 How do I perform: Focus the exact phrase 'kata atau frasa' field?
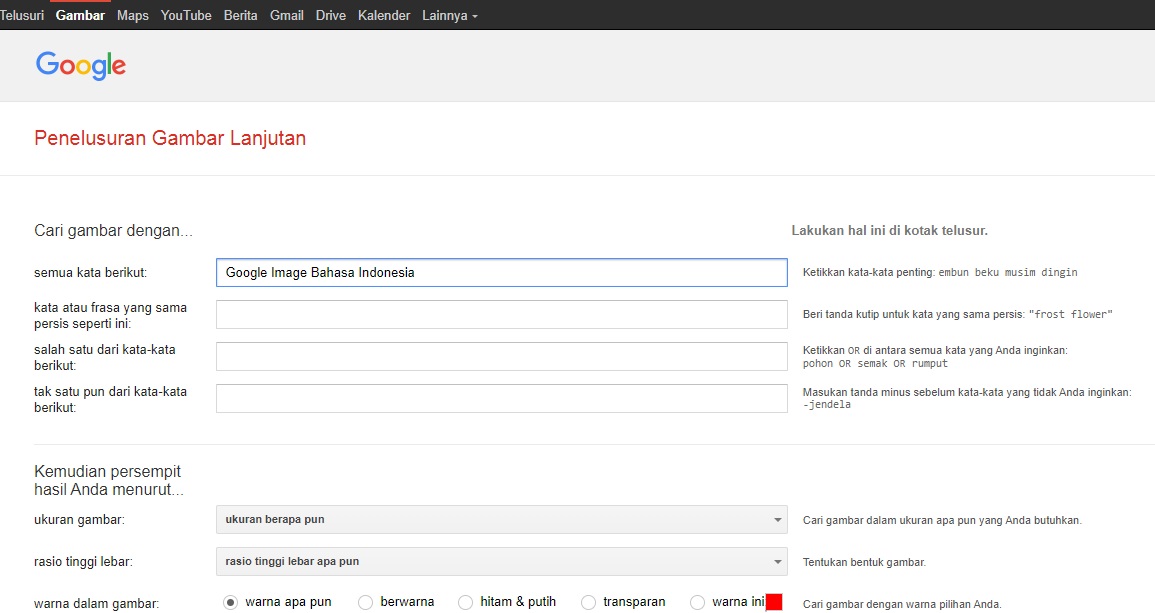tap(502, 315)
